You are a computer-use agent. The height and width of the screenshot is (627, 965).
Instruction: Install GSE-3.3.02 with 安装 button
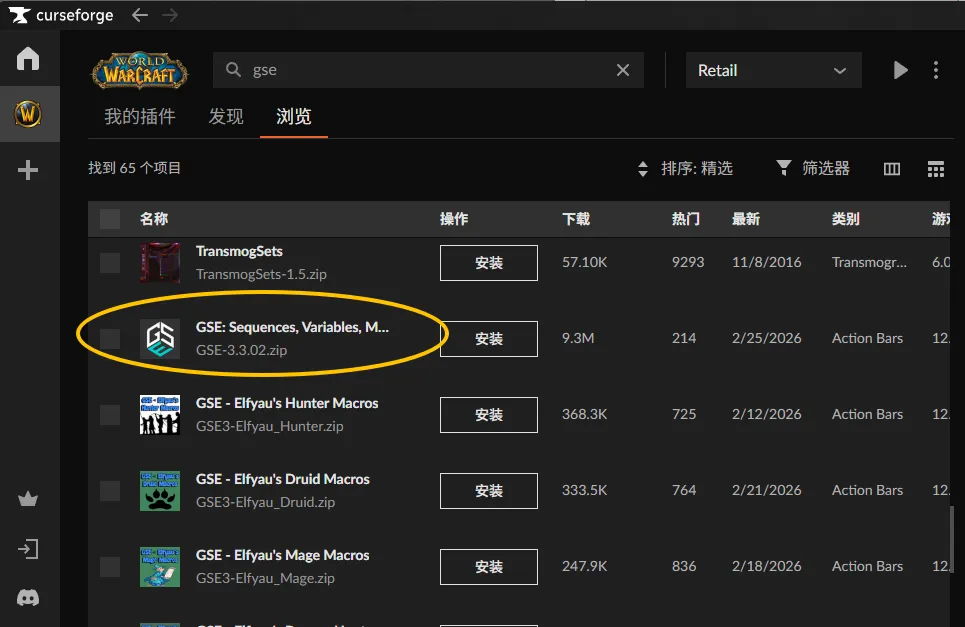[489, 338]
